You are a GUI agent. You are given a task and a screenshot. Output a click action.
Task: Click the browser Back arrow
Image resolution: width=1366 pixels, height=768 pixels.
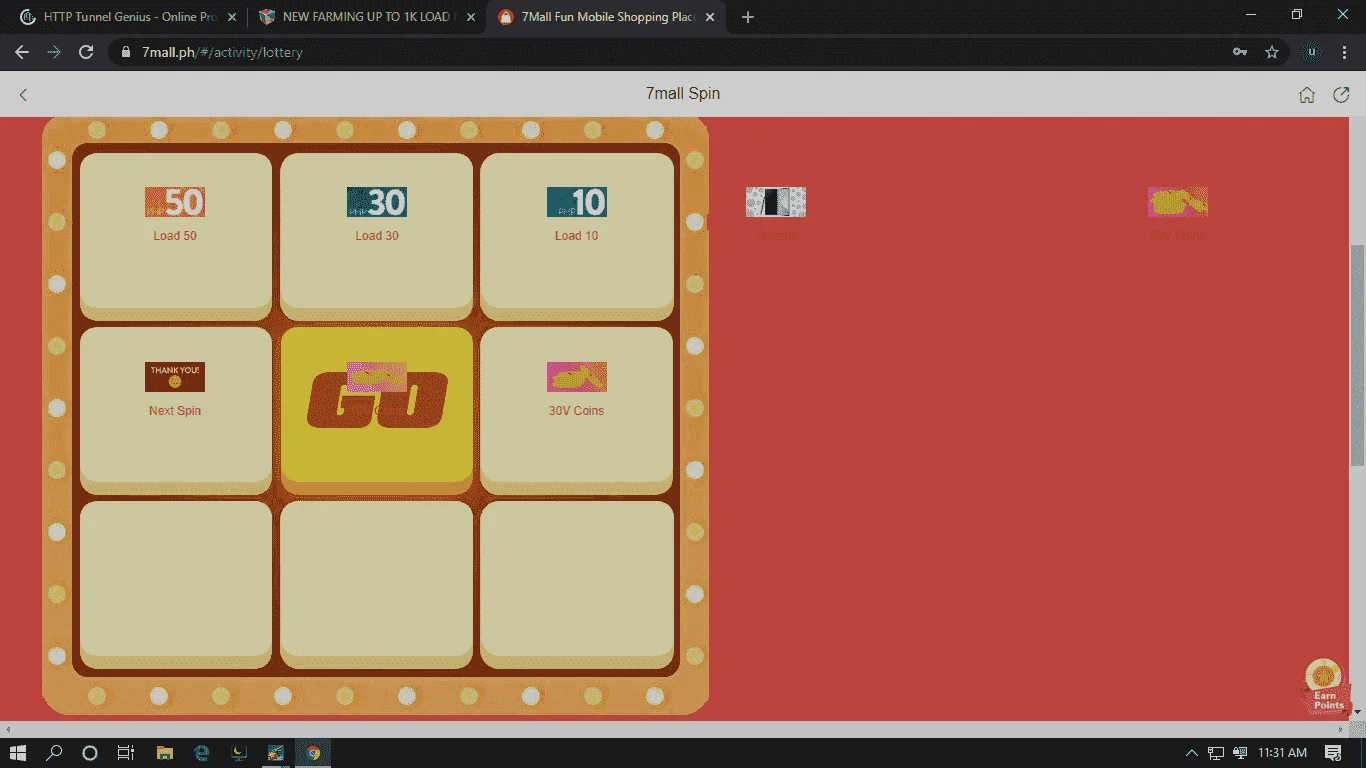click(22, 52)
